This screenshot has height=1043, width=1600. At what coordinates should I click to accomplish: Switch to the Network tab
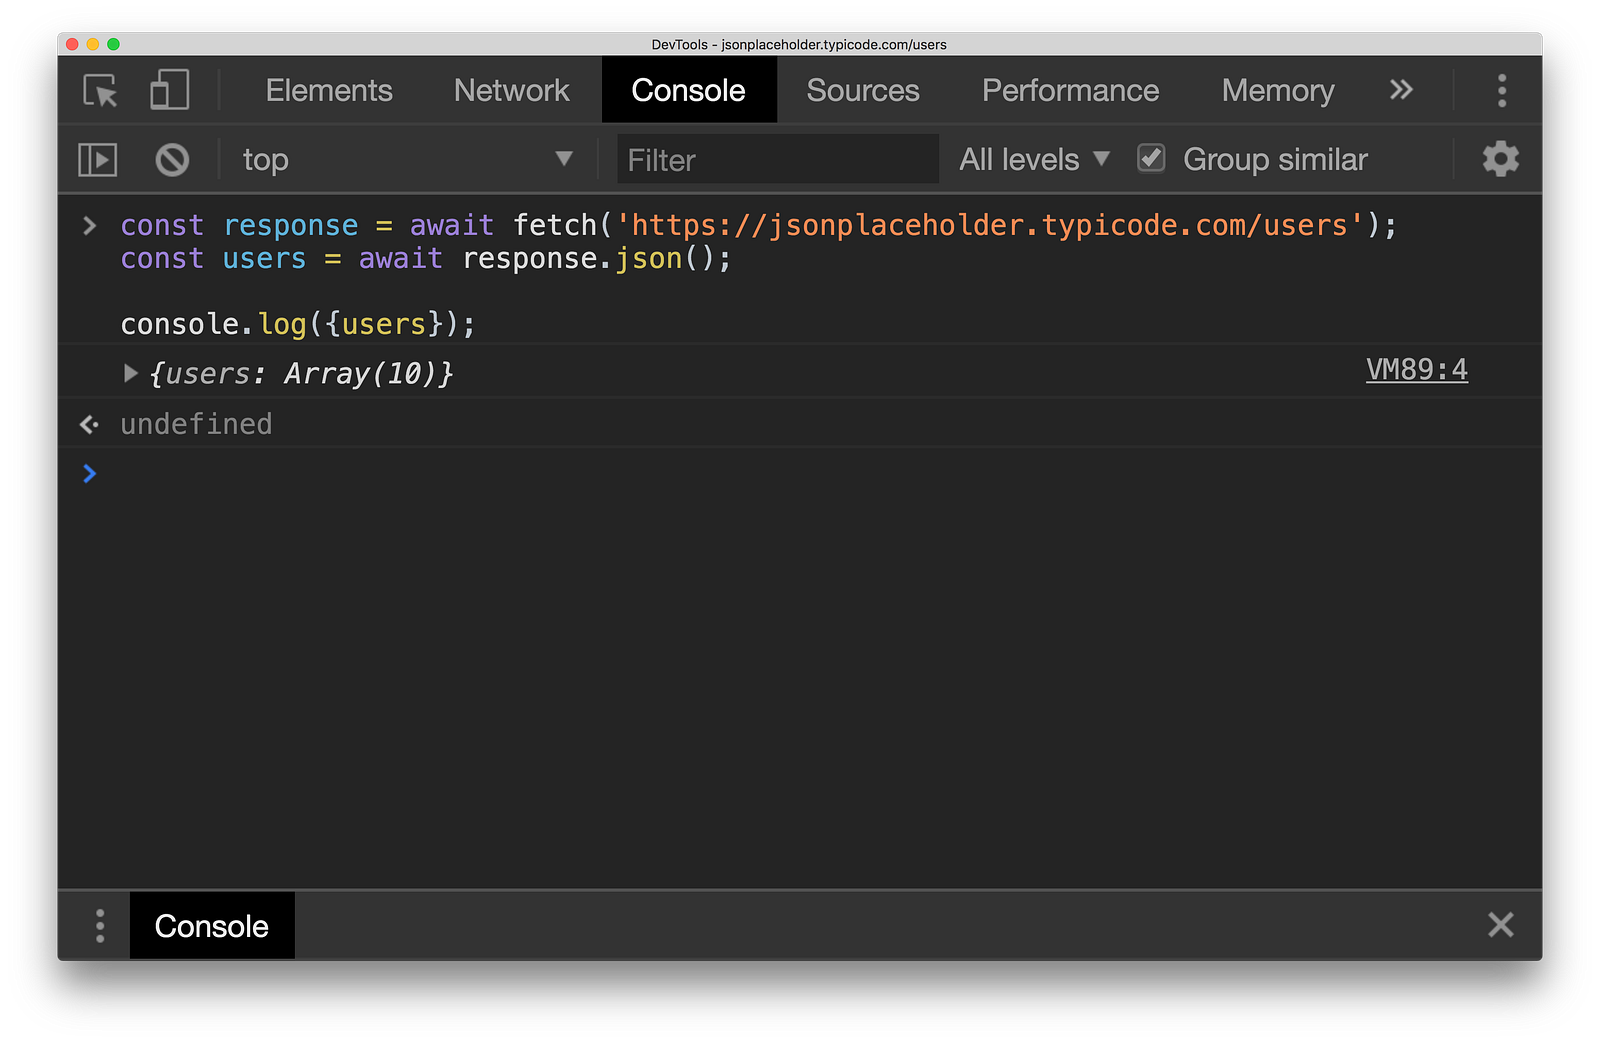coord(511,90)
